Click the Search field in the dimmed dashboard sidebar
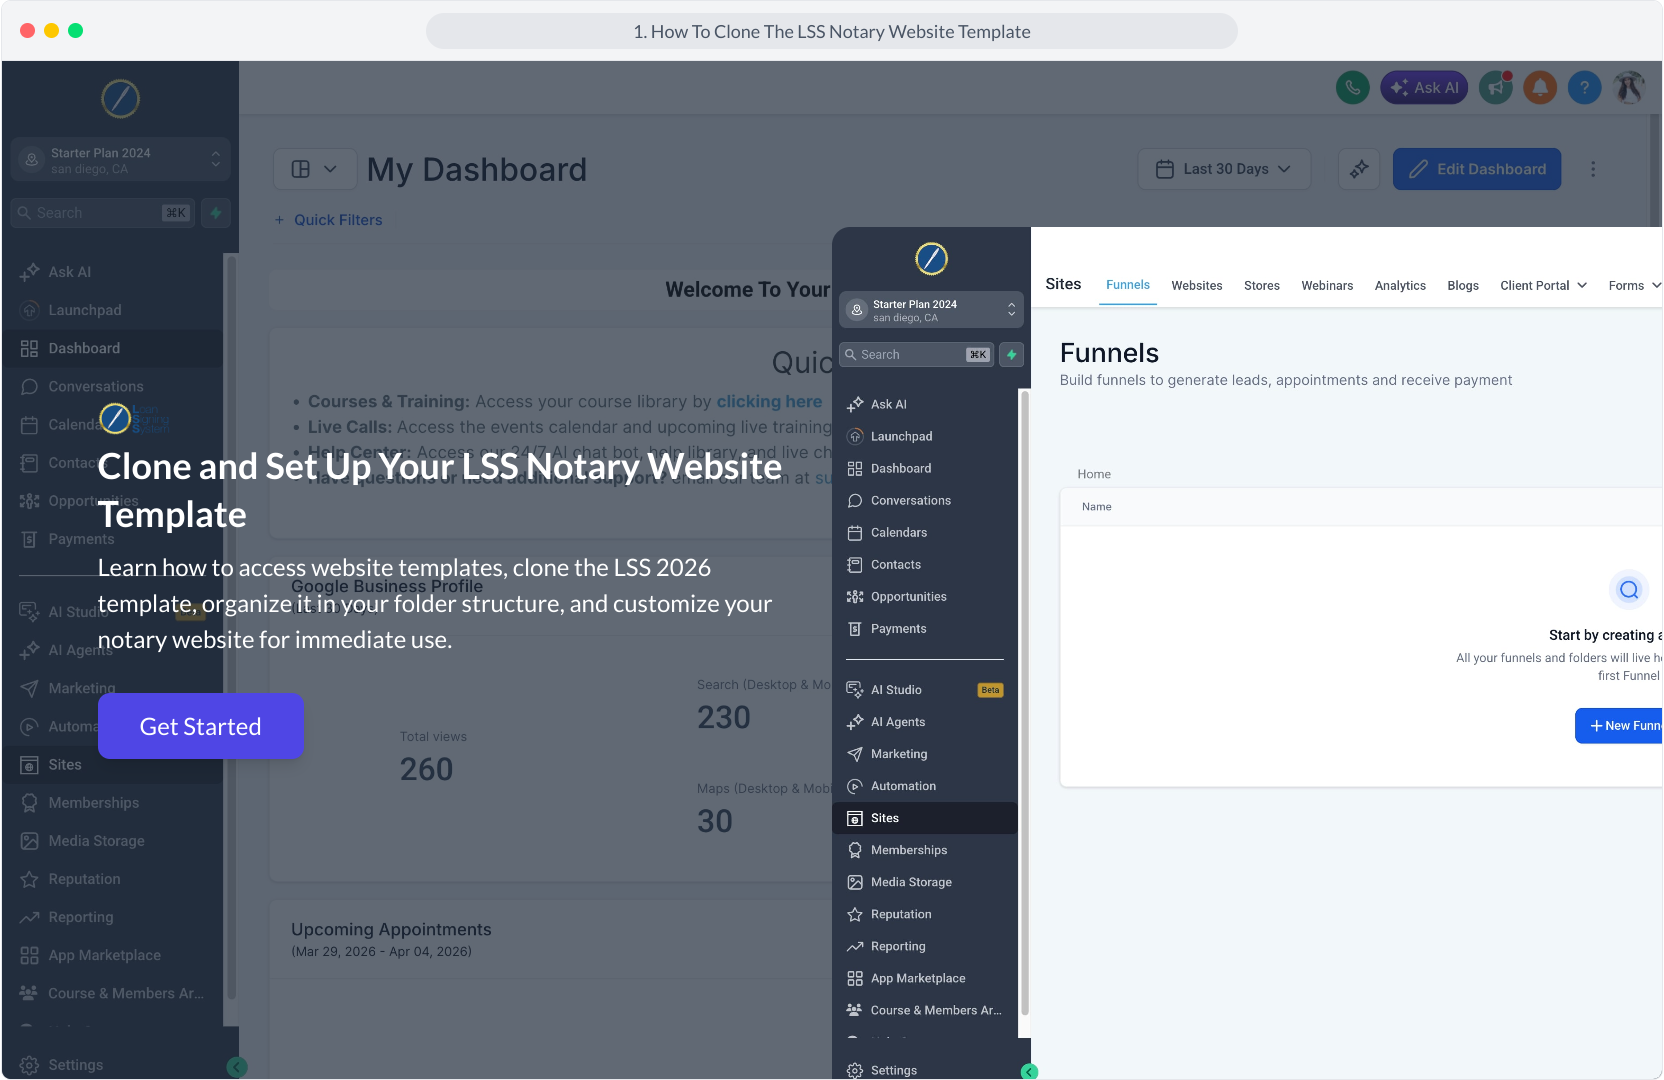The image size is (1664, 1080). (104, 213)
